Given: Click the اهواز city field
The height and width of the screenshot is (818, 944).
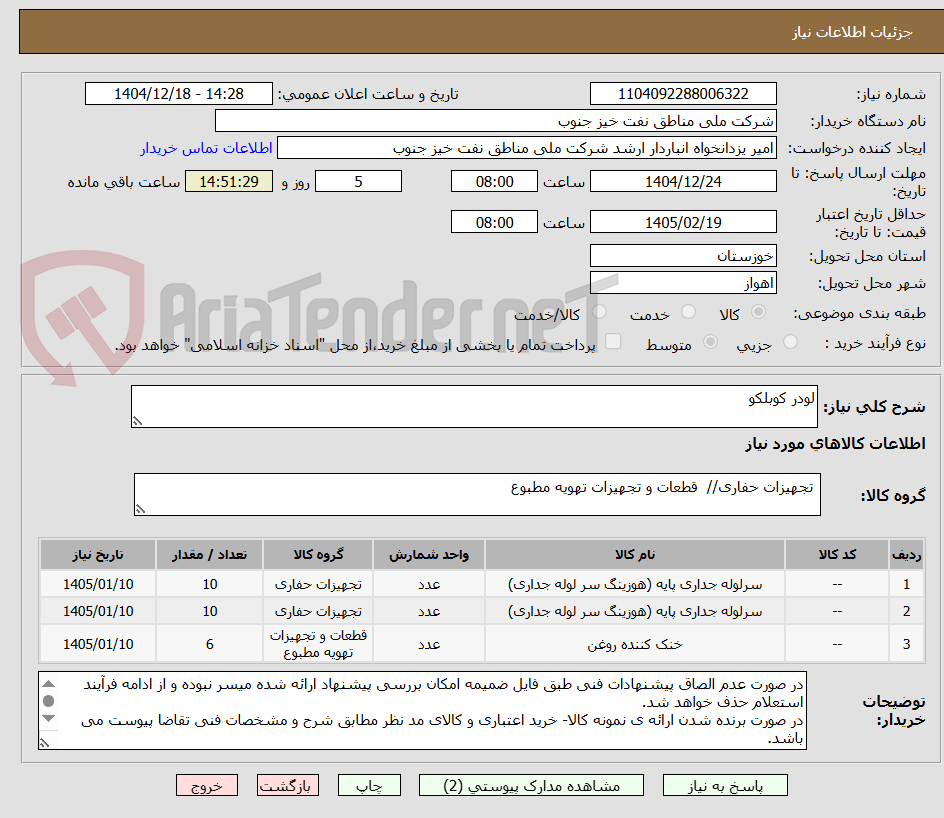Looking at the screenshot, I should pyautogui.click(x=683, y=283).
